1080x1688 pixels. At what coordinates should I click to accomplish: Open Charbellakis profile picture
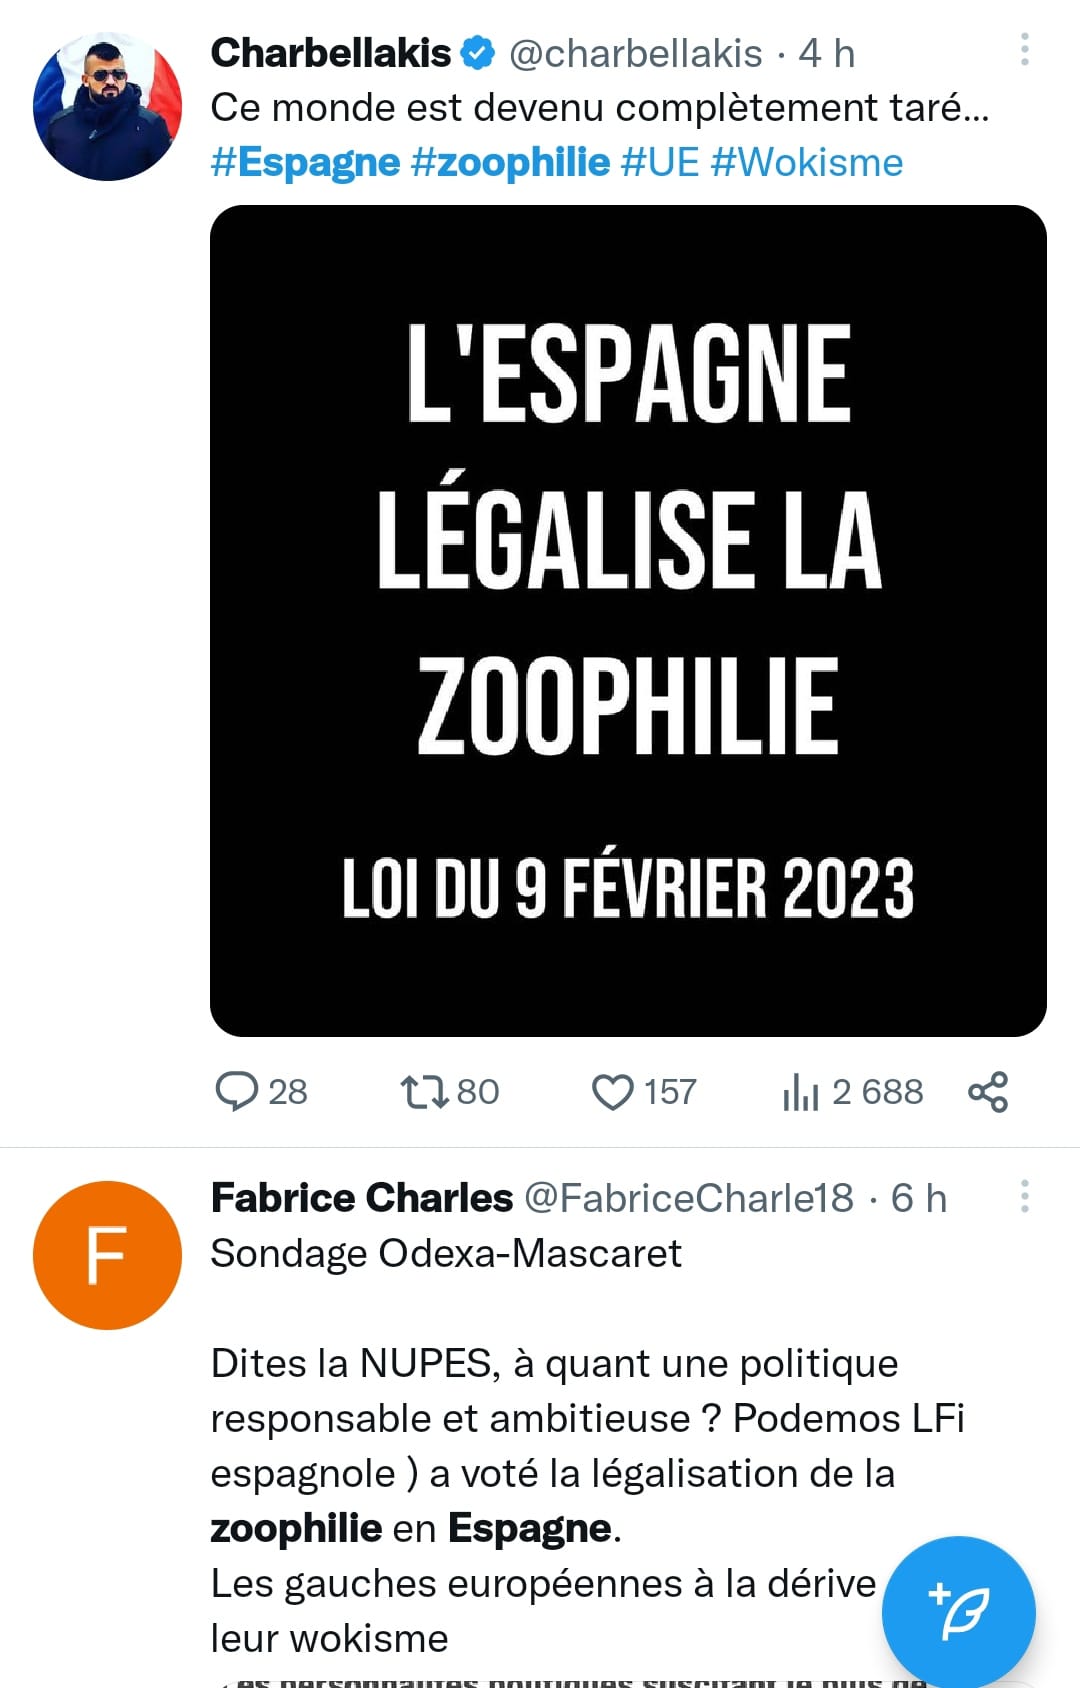pyautogui.click(x=107, y=107)
